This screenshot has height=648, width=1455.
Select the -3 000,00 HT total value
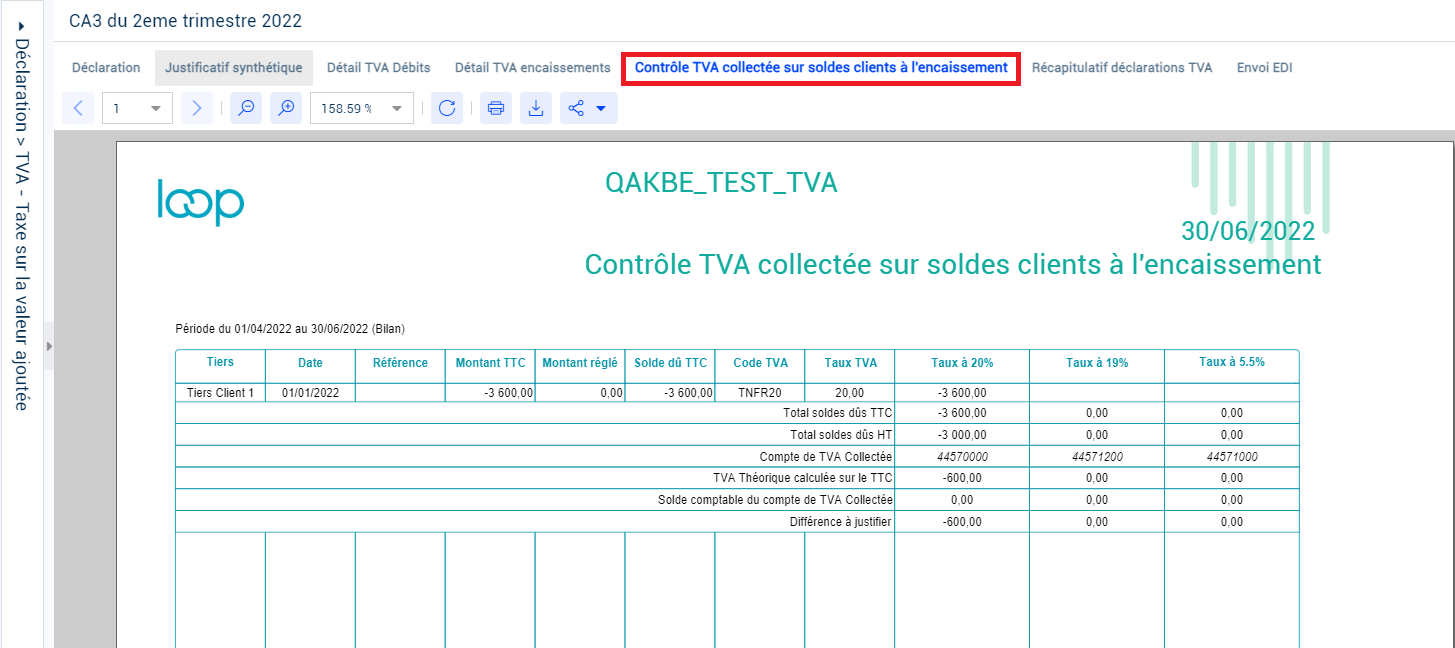tap(962, 435)
